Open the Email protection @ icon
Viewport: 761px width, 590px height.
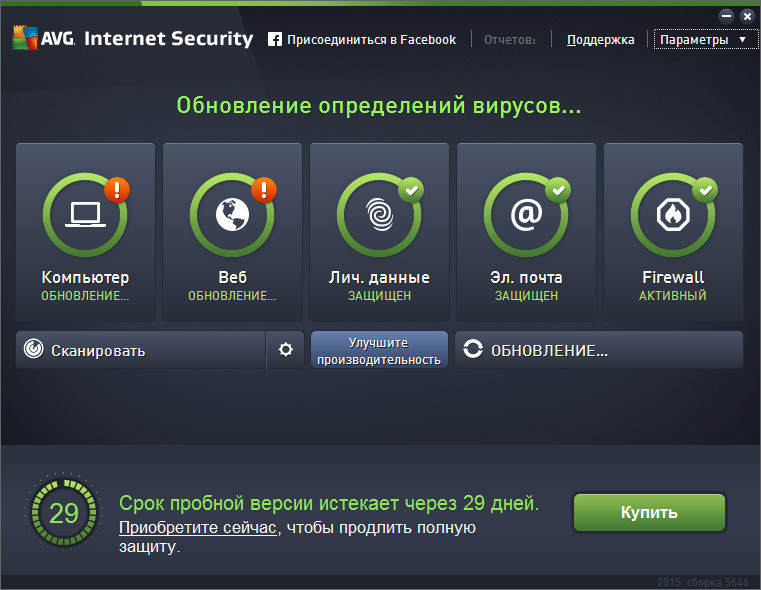click(526, 214)
